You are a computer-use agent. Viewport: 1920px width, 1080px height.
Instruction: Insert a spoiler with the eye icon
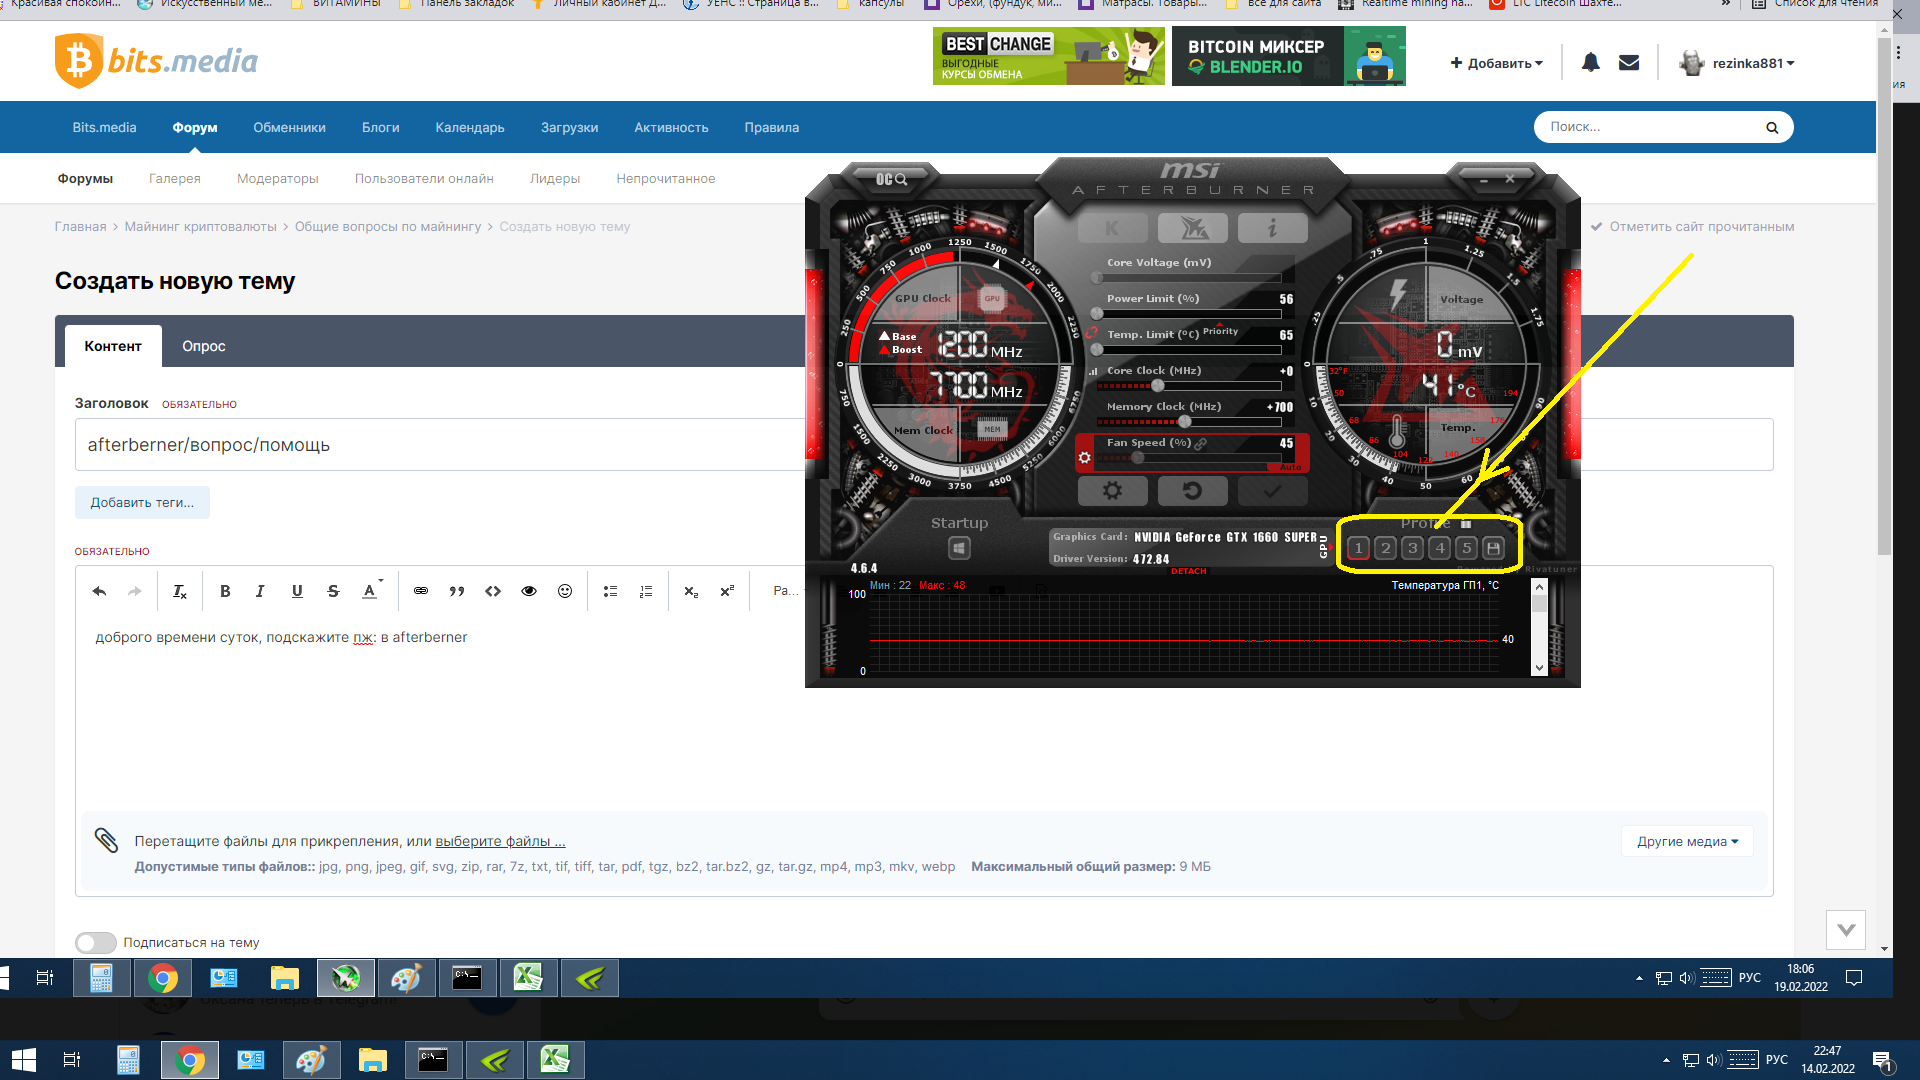coord(529,592)
